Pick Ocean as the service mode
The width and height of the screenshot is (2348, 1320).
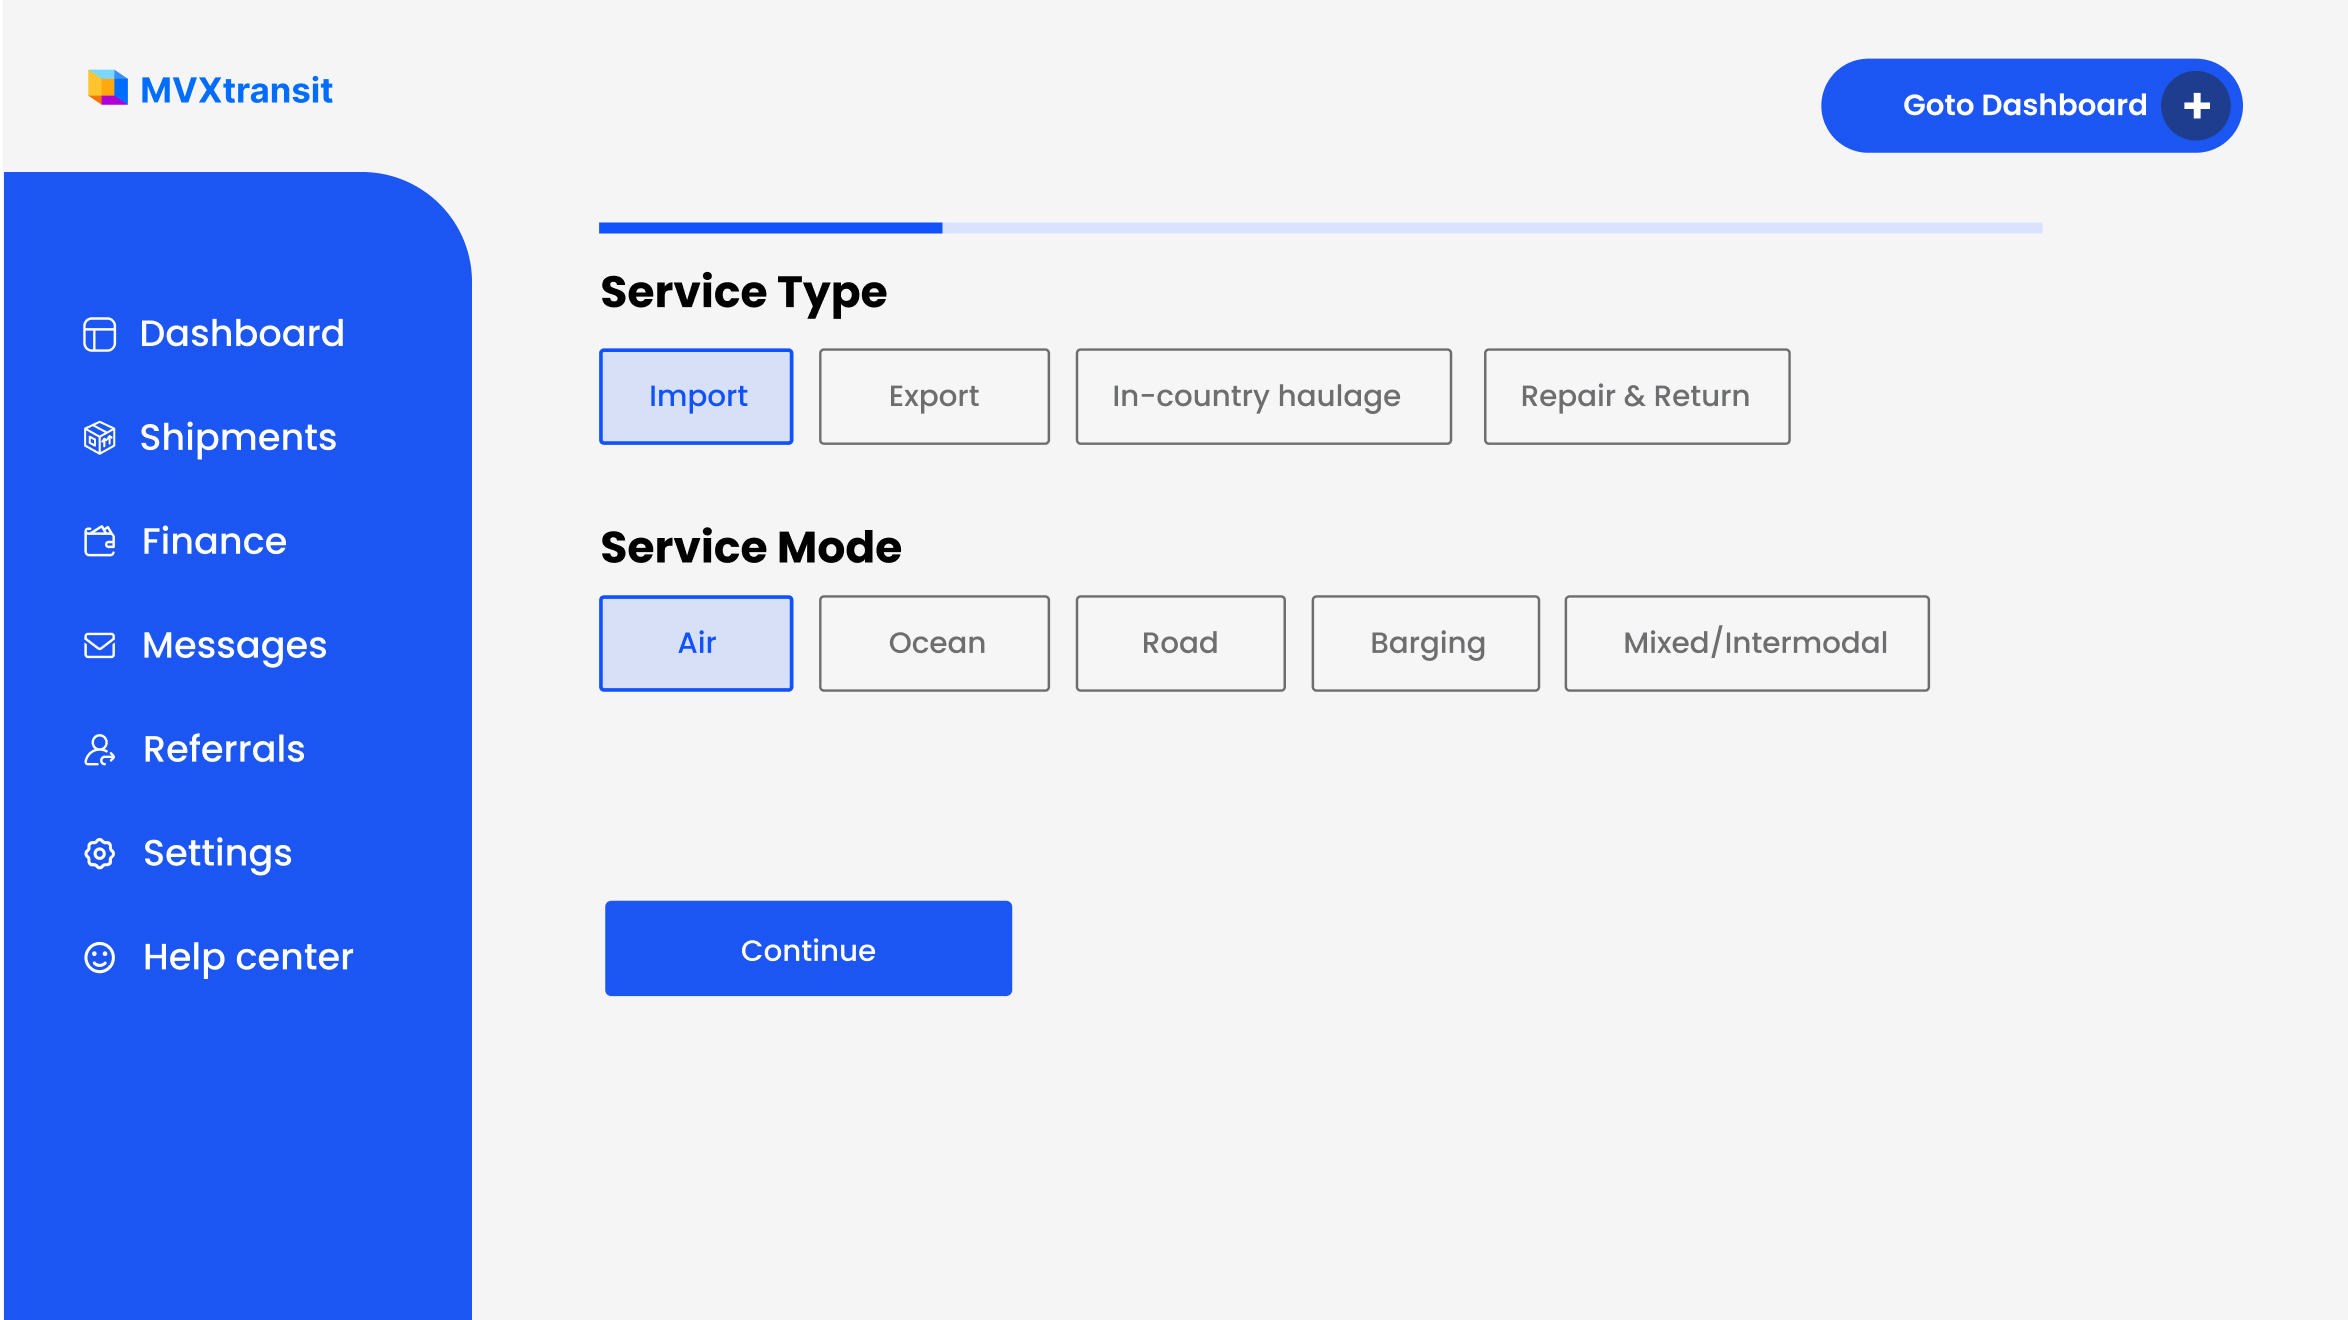point(934,644)
